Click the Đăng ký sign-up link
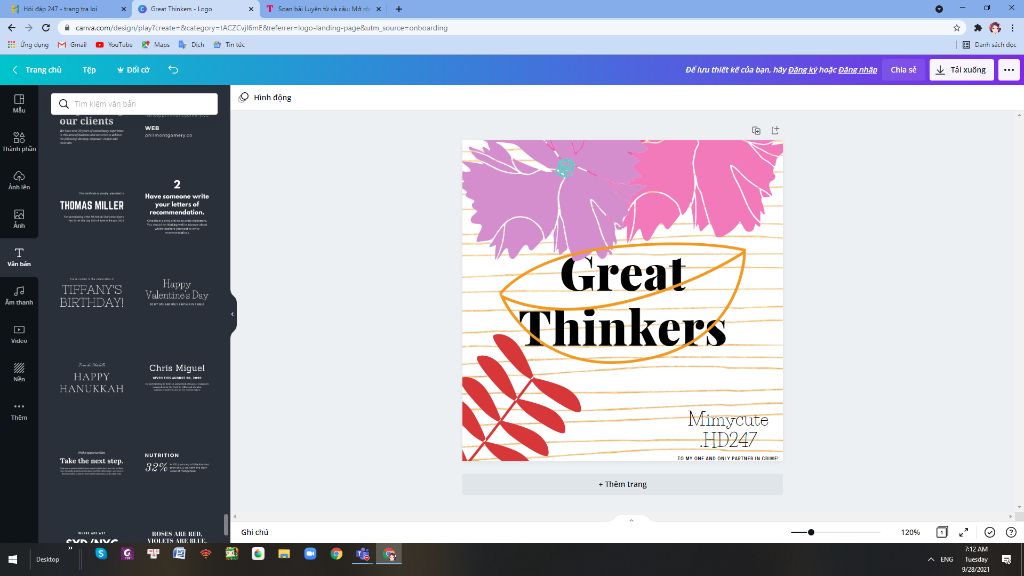Screen dimensions: 1024x576 coord(802,70)
